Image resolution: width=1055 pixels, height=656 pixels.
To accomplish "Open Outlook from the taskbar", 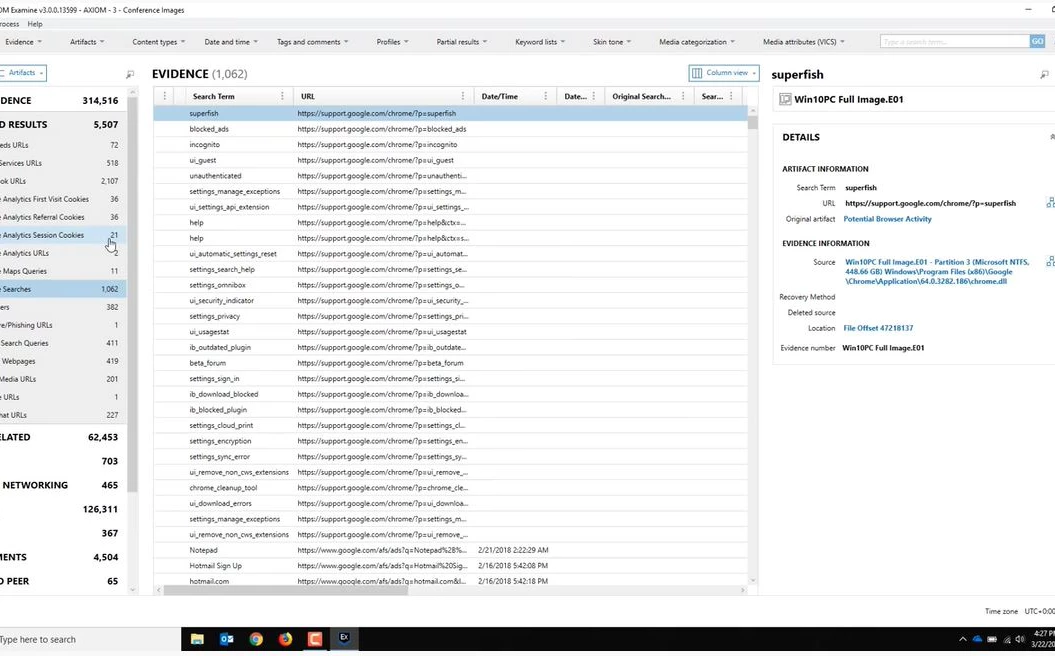I will click(227, 638).
